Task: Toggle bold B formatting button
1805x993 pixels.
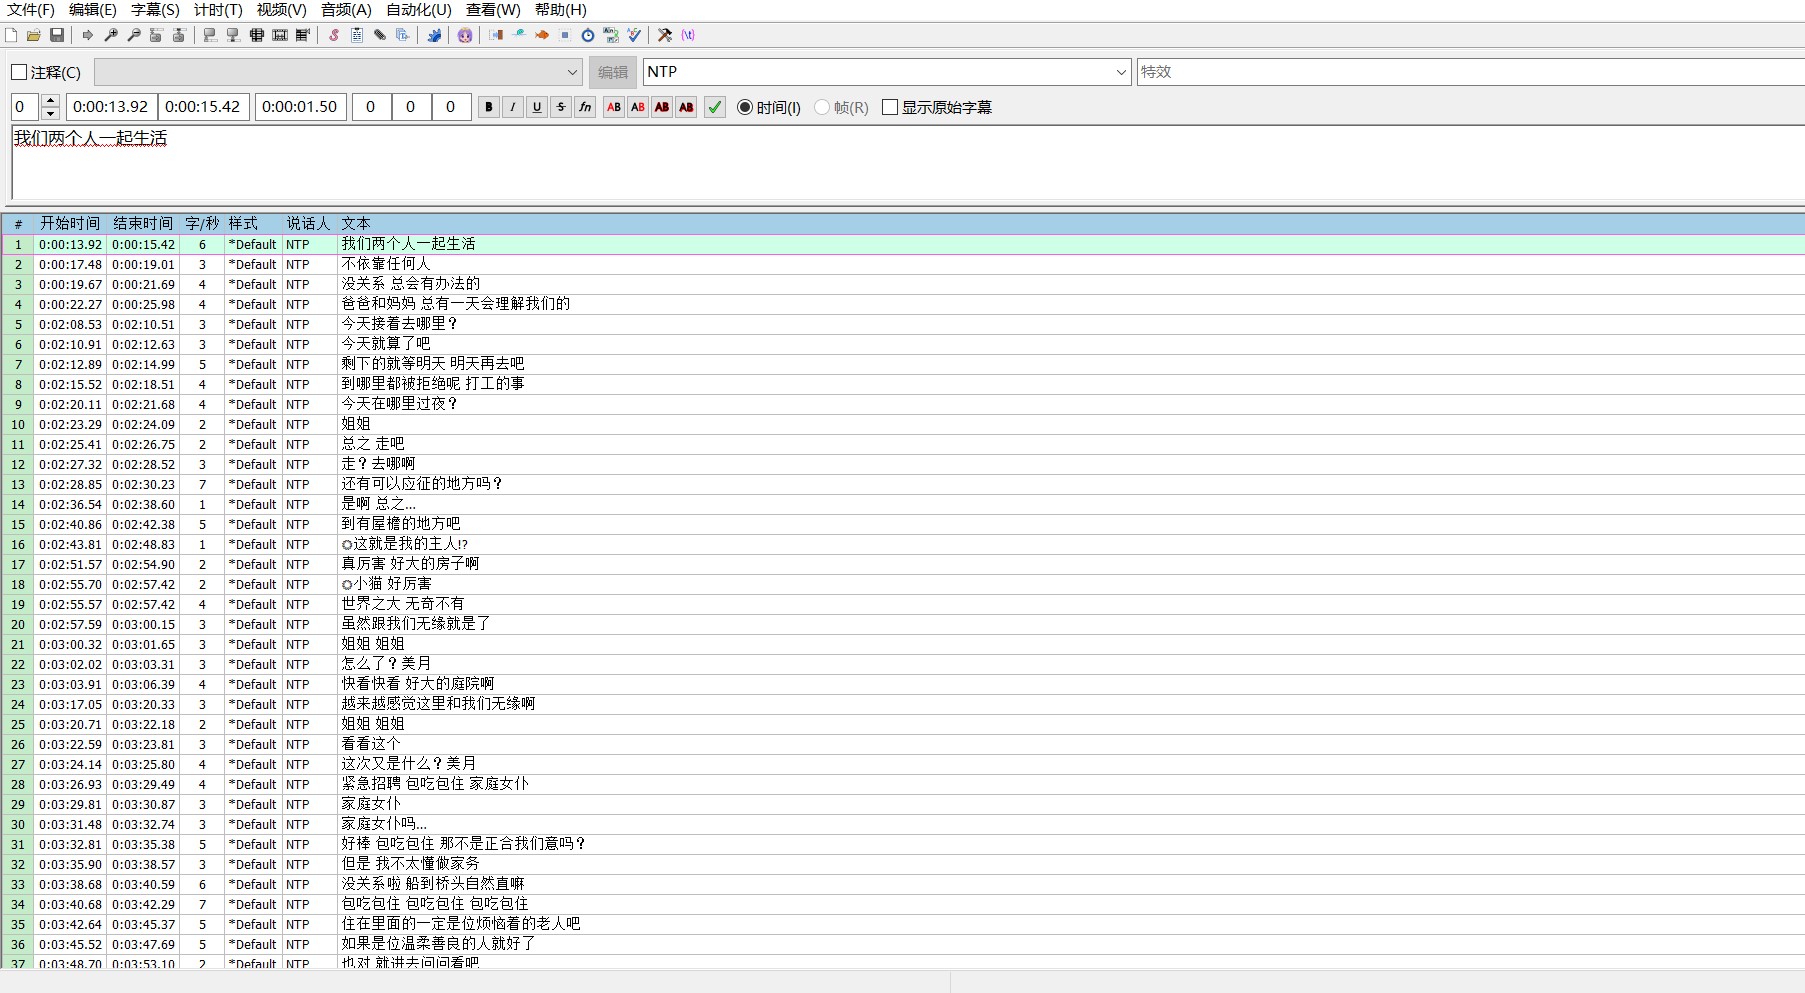Action: pyautogui.click(x=489, y=107)
